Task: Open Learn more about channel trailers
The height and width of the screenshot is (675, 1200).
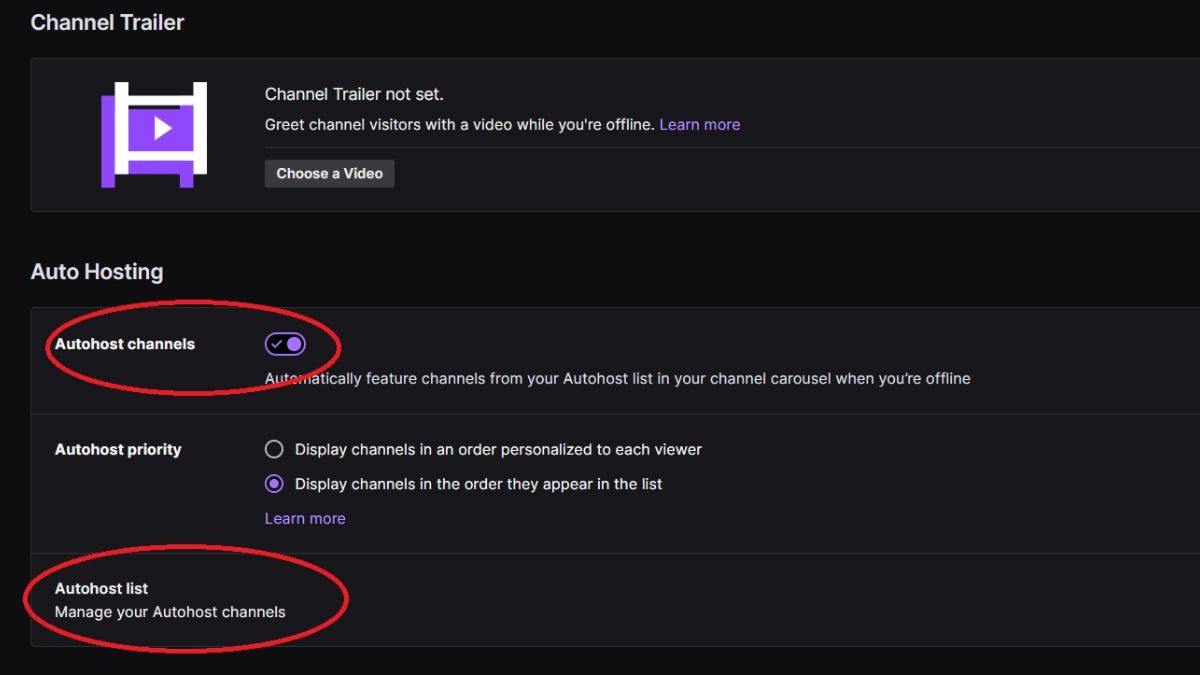Action: coord(699,124)
